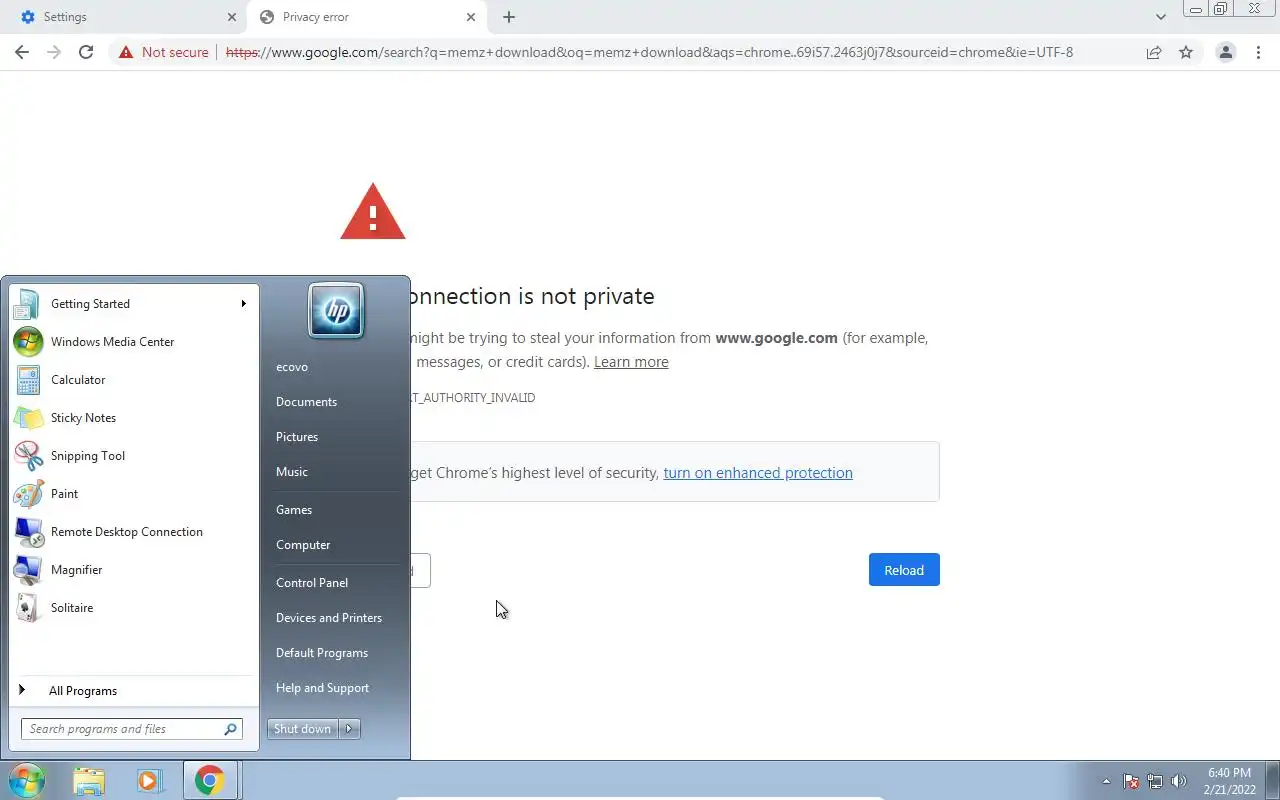Open the Chrome tab search dropdown
This screenshot has width=1280, height=800.
1160,17
